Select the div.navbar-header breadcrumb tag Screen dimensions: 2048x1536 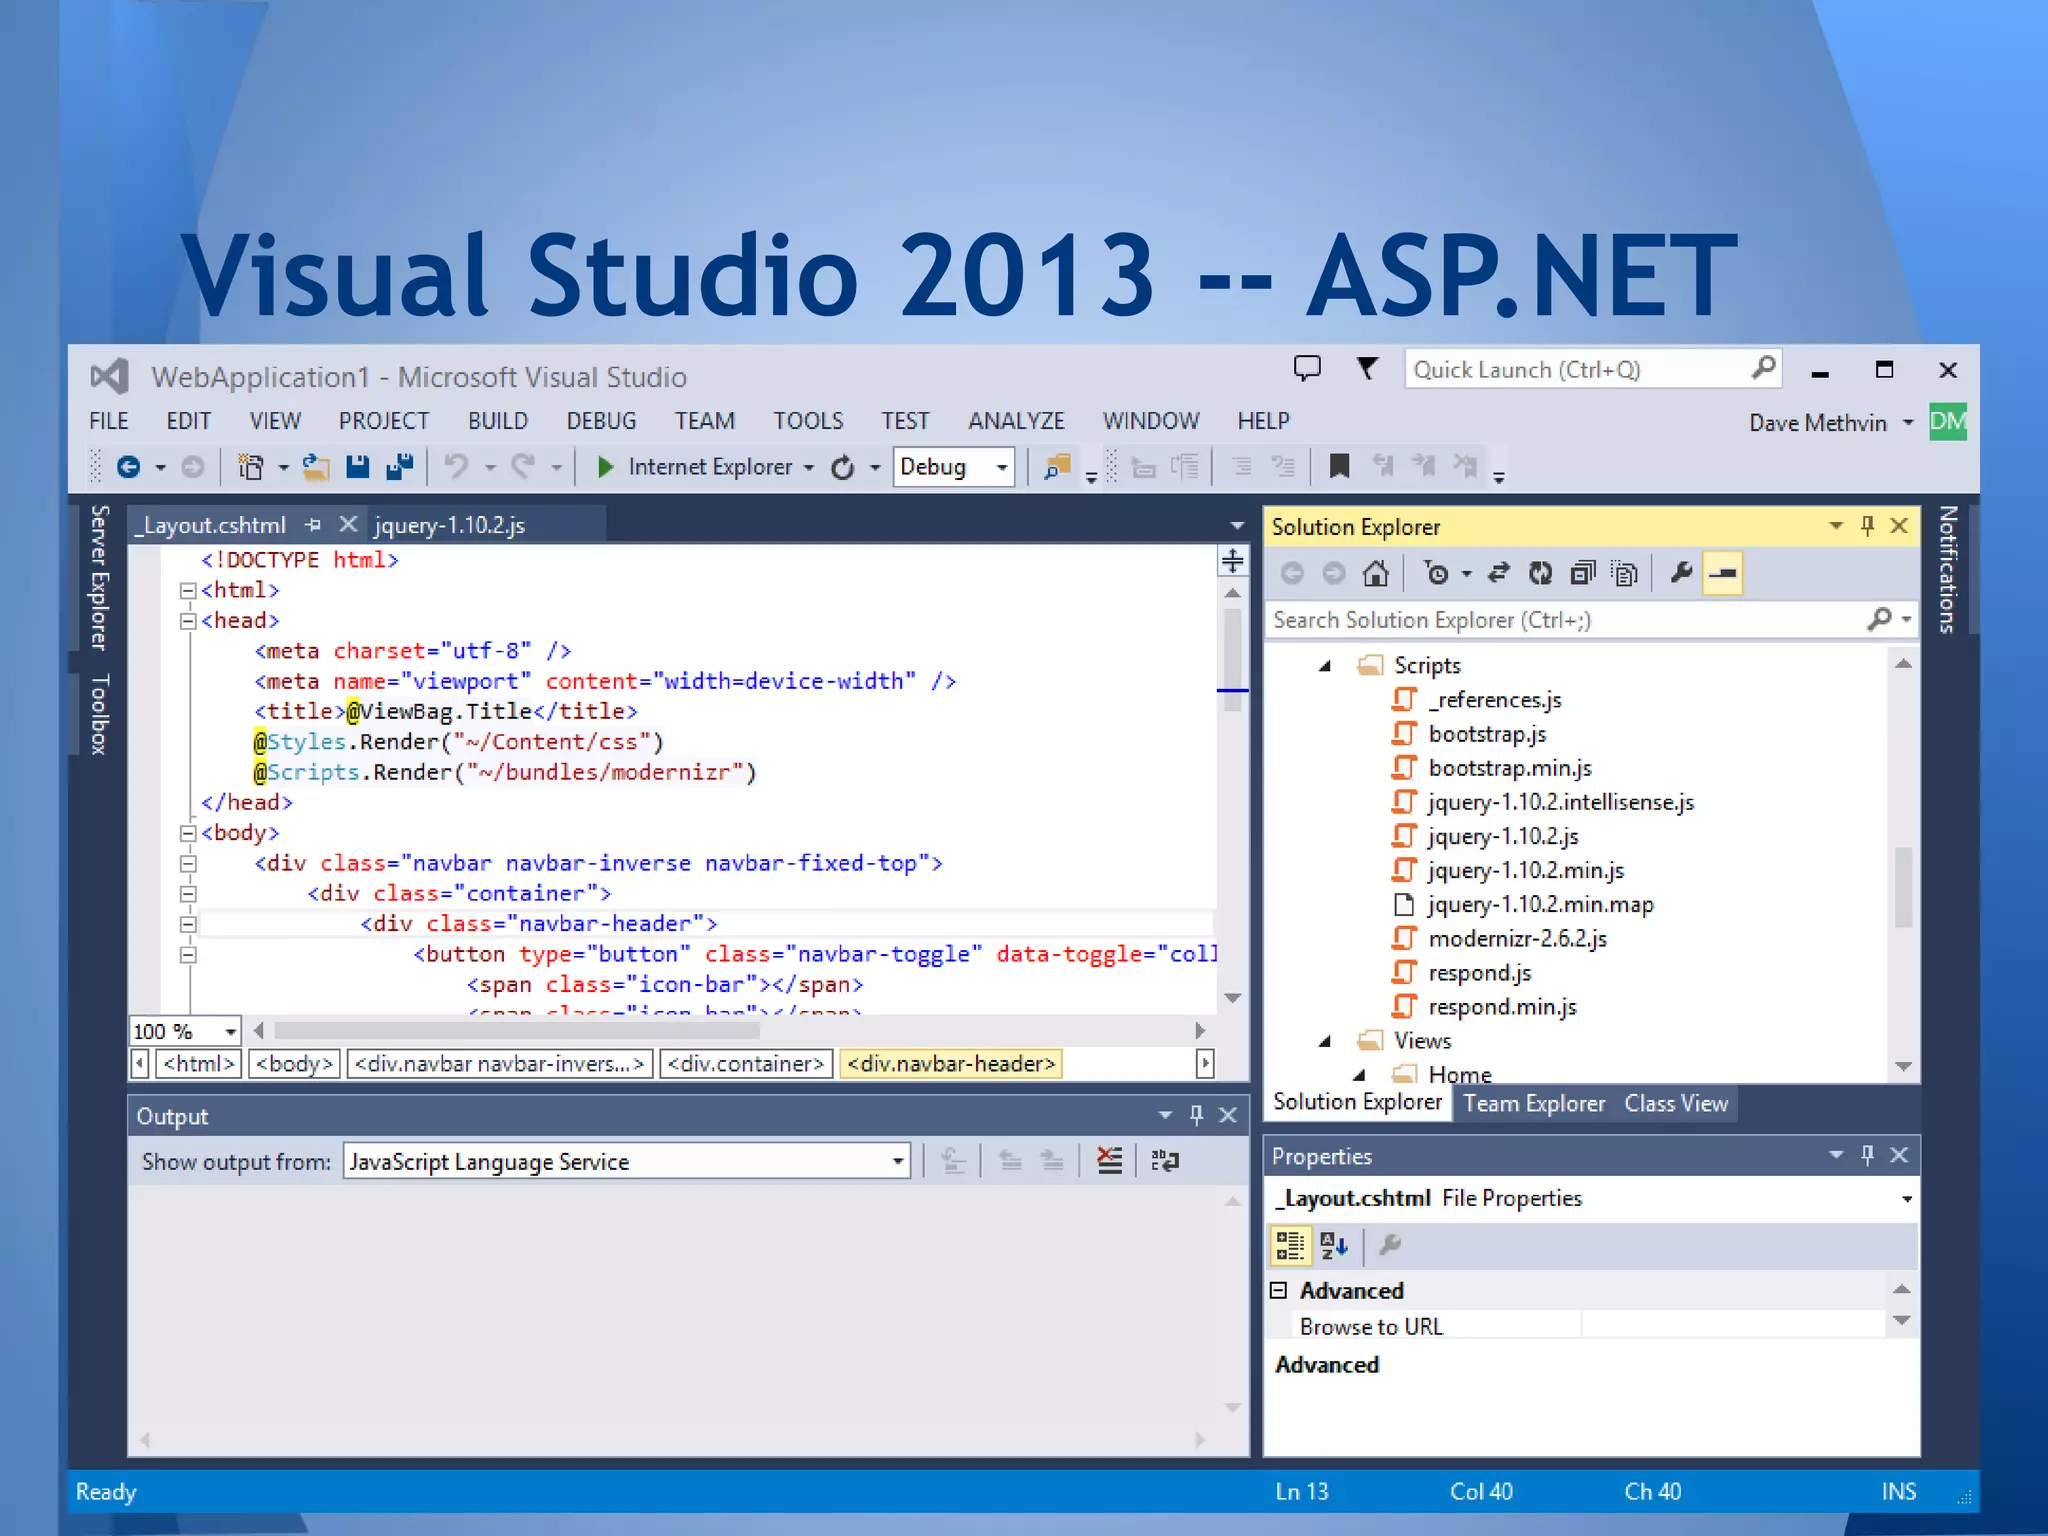(951, 1064)
